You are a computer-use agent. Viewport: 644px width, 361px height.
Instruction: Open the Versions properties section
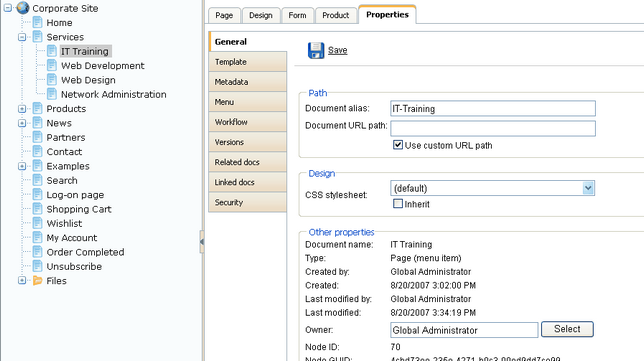[248, 143]
